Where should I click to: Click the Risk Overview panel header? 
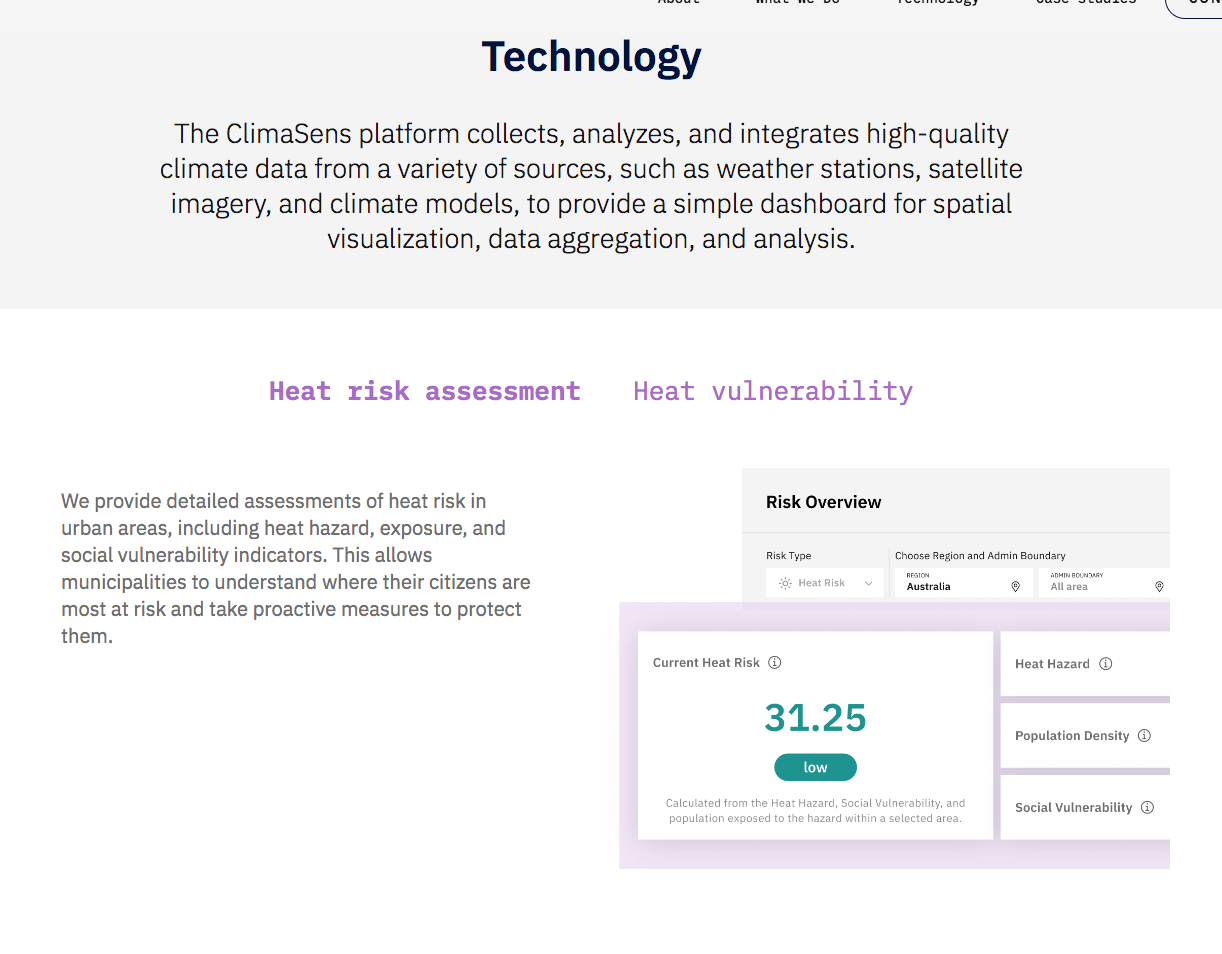pos(823,501)
